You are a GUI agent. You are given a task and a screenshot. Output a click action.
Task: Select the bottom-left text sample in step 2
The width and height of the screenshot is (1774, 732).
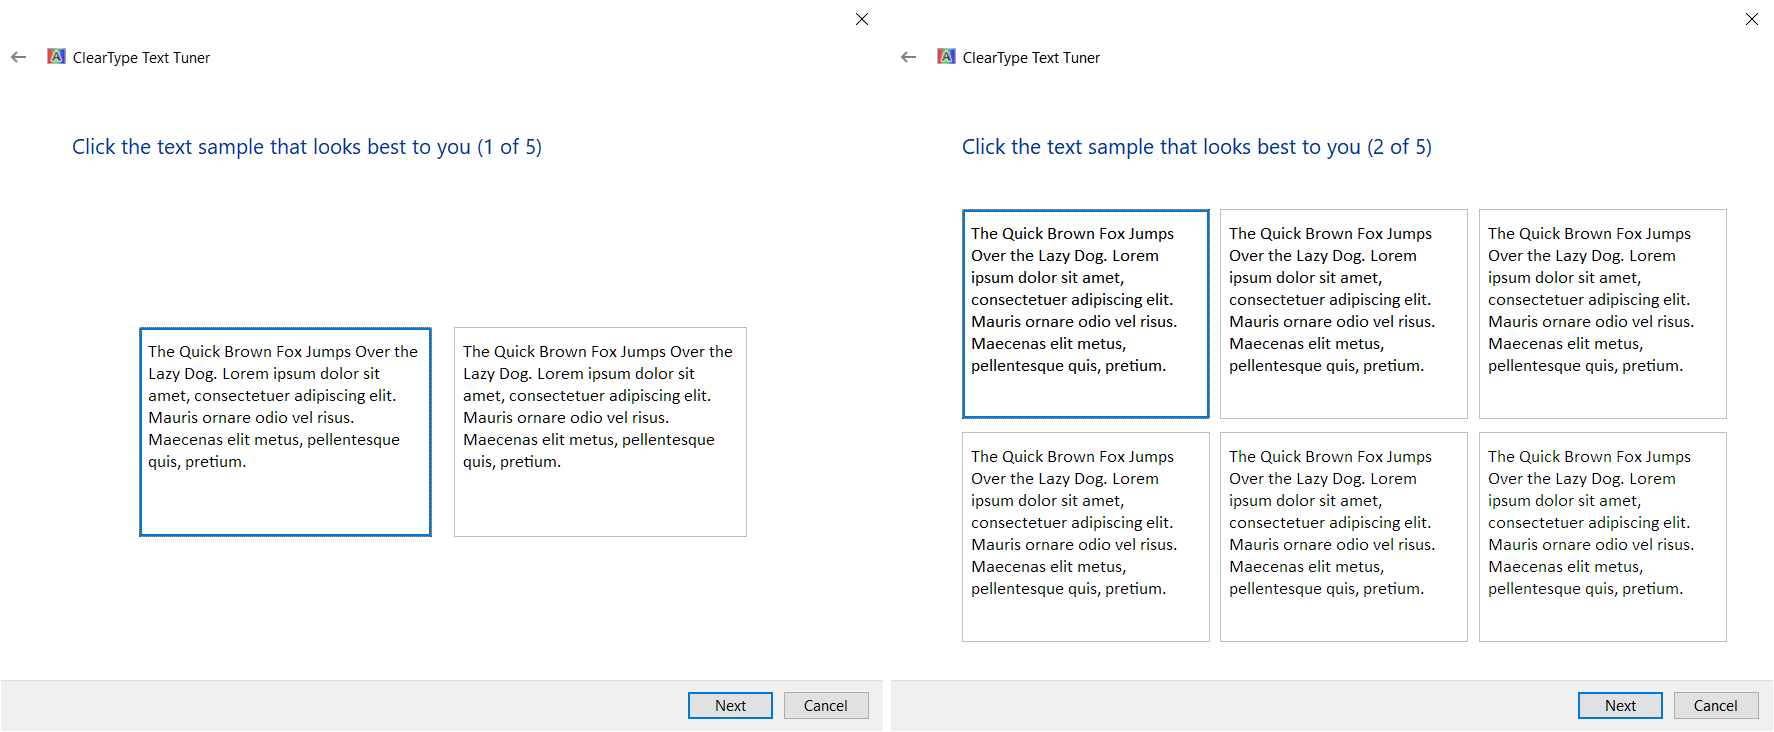1086,537
